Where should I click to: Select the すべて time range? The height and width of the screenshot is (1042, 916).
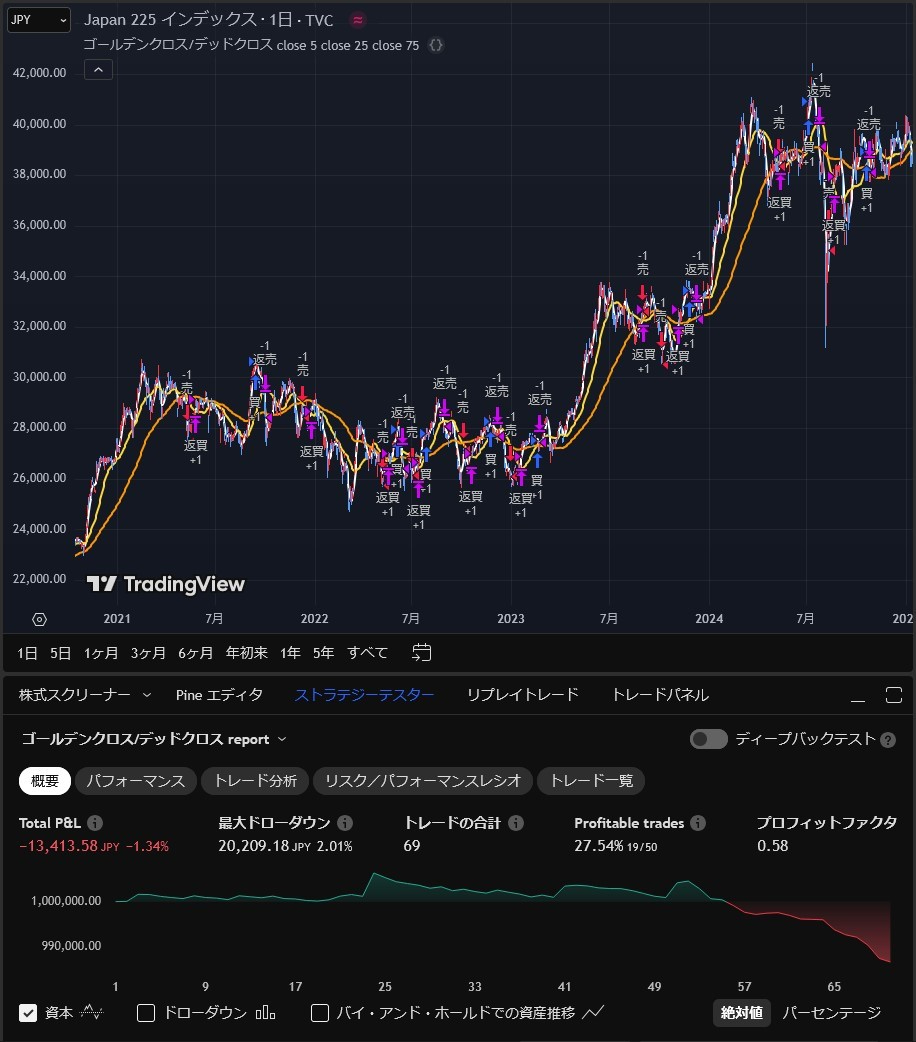pyautogui.click(x=368, y=653)
